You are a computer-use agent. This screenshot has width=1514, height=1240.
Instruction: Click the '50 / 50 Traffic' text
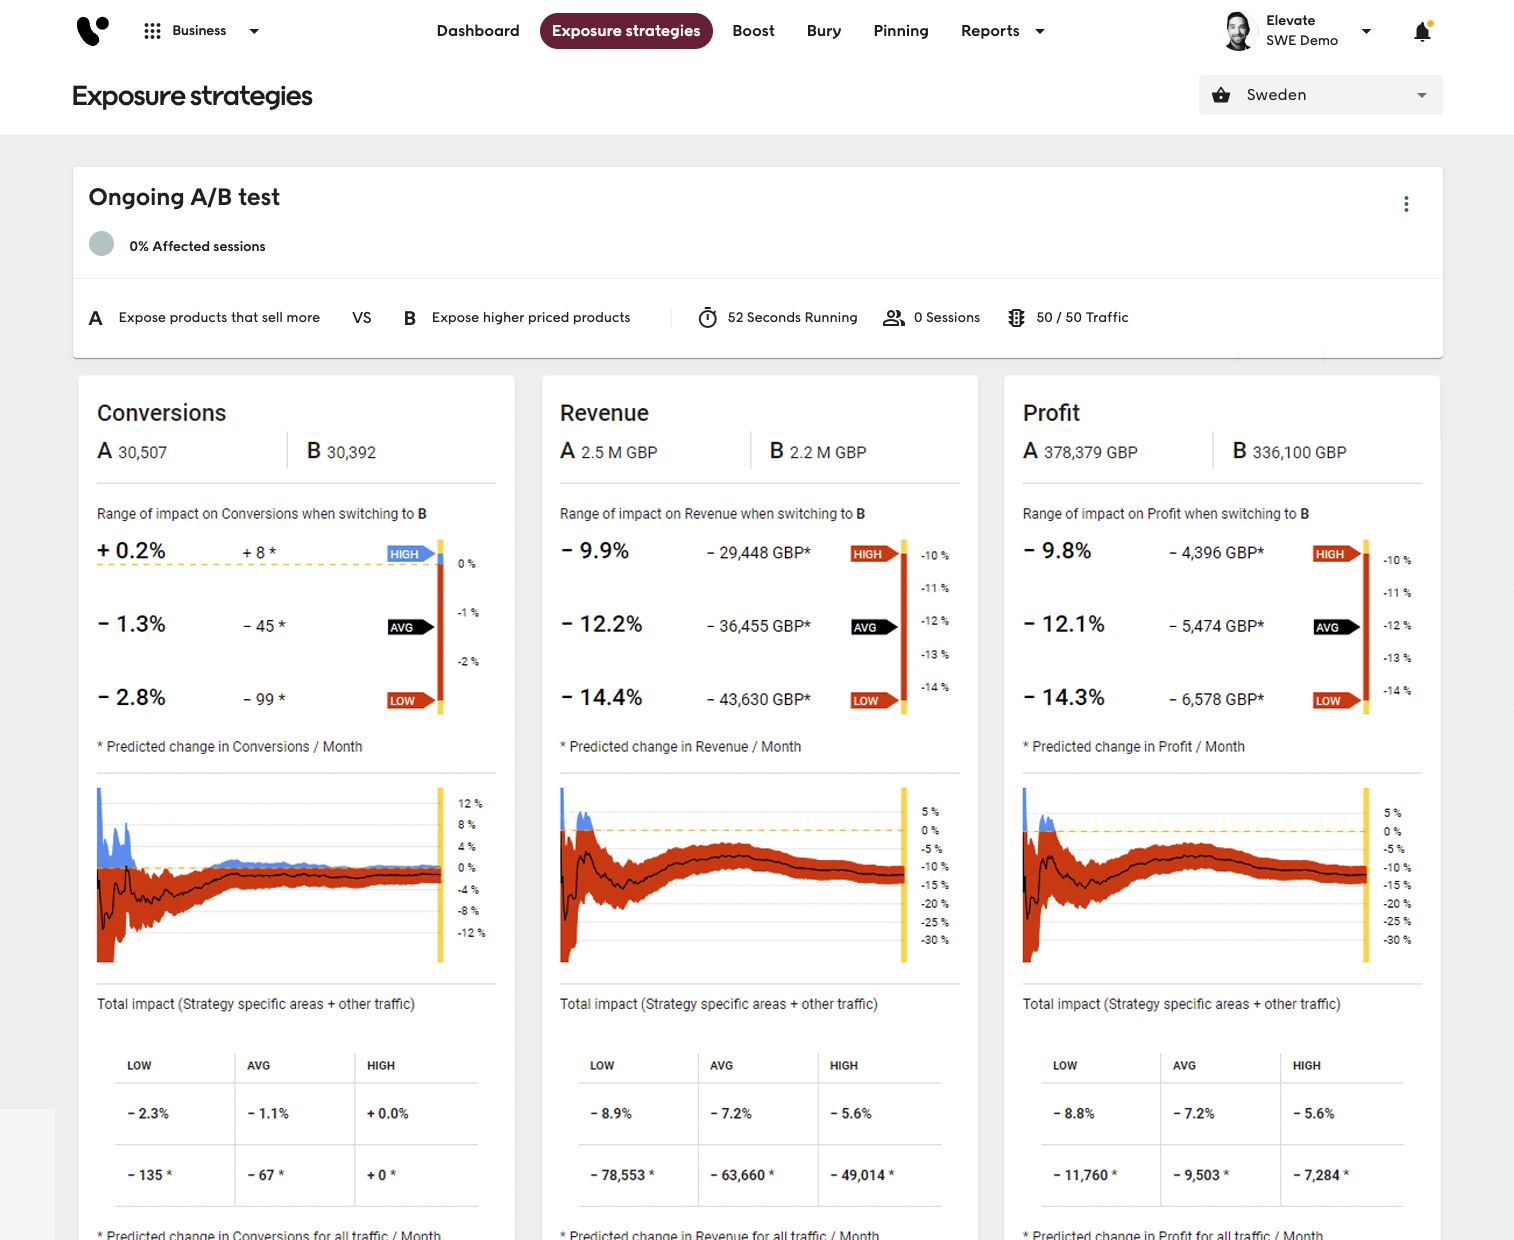tap(1082, 318)
